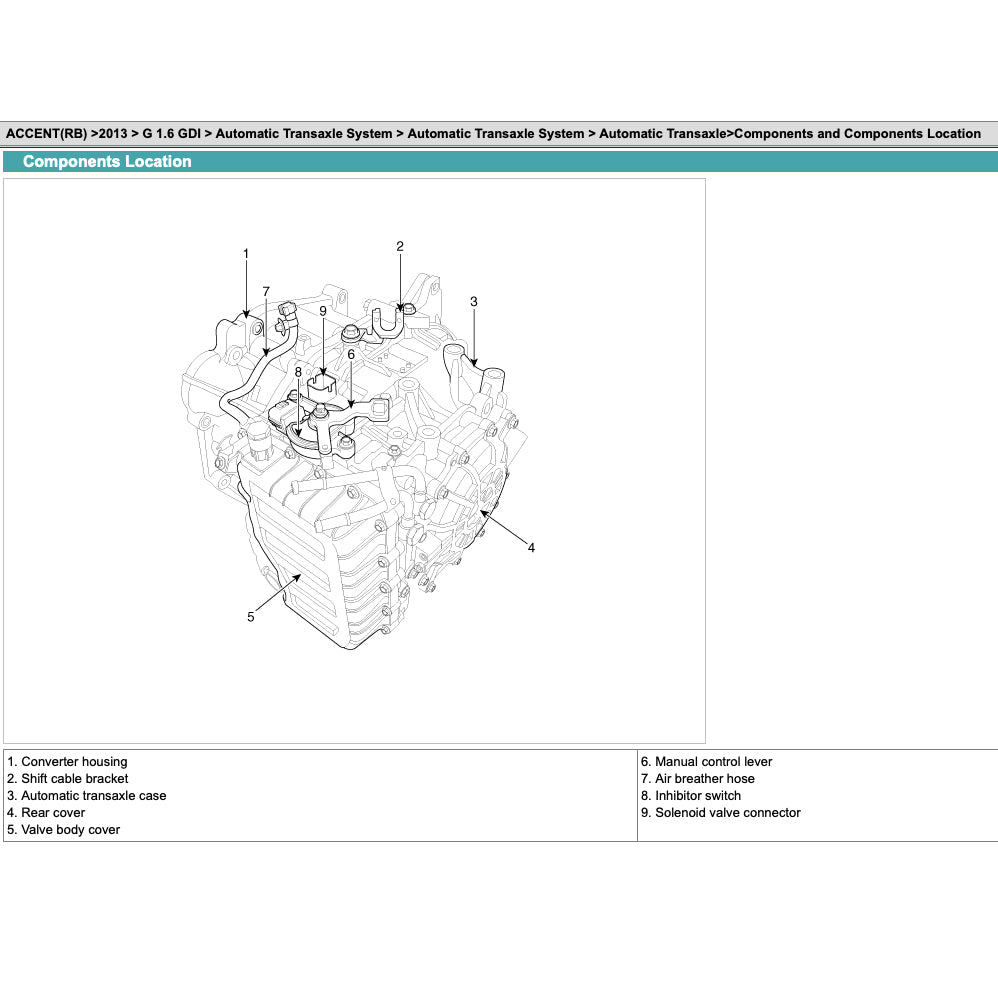998x998 pixels.
Task: Click the 'Air breather hose' legend entry
Action: click(x=704, y=779)
